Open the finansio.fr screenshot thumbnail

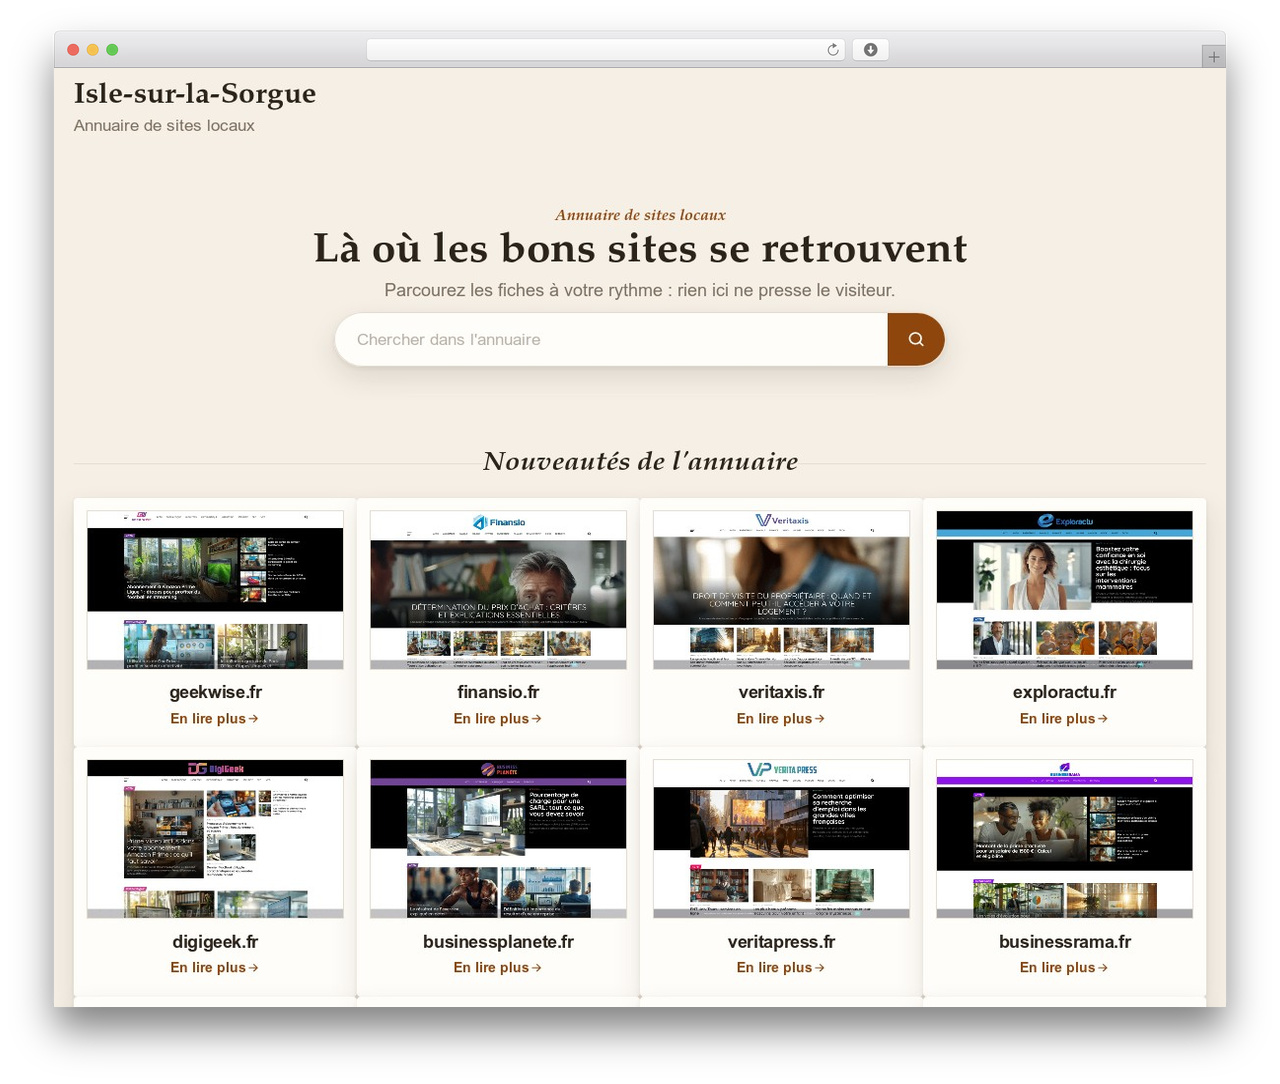[498, 590]
